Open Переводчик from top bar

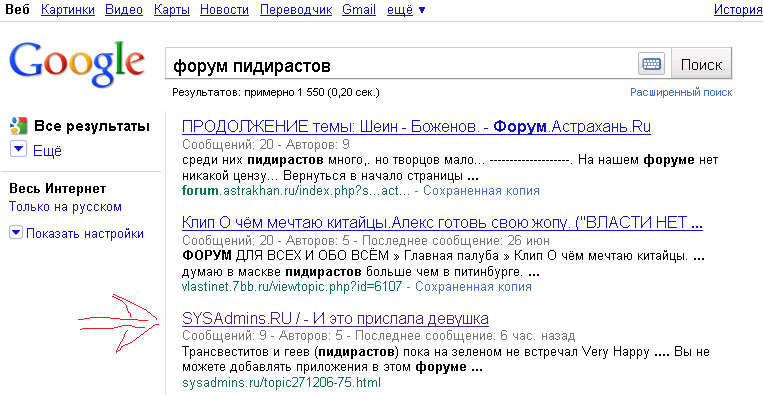pyautogui.click(x=296, y=9)
